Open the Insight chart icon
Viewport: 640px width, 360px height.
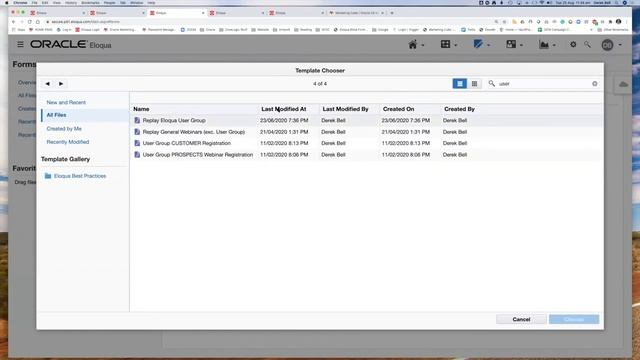pyautogui.click(x=544, y=44)
